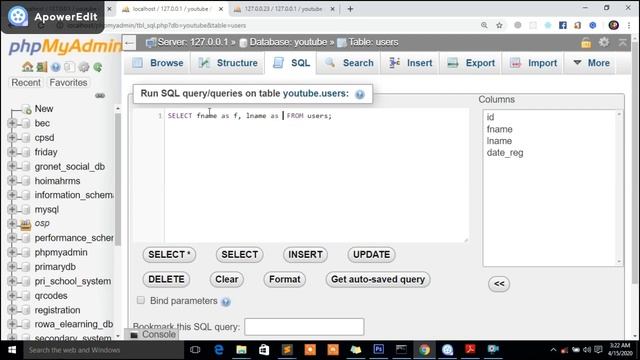Screen dimensions: 640x360
Task: Open Microsoft Store taskbar icon
Action: coord(264,350)
